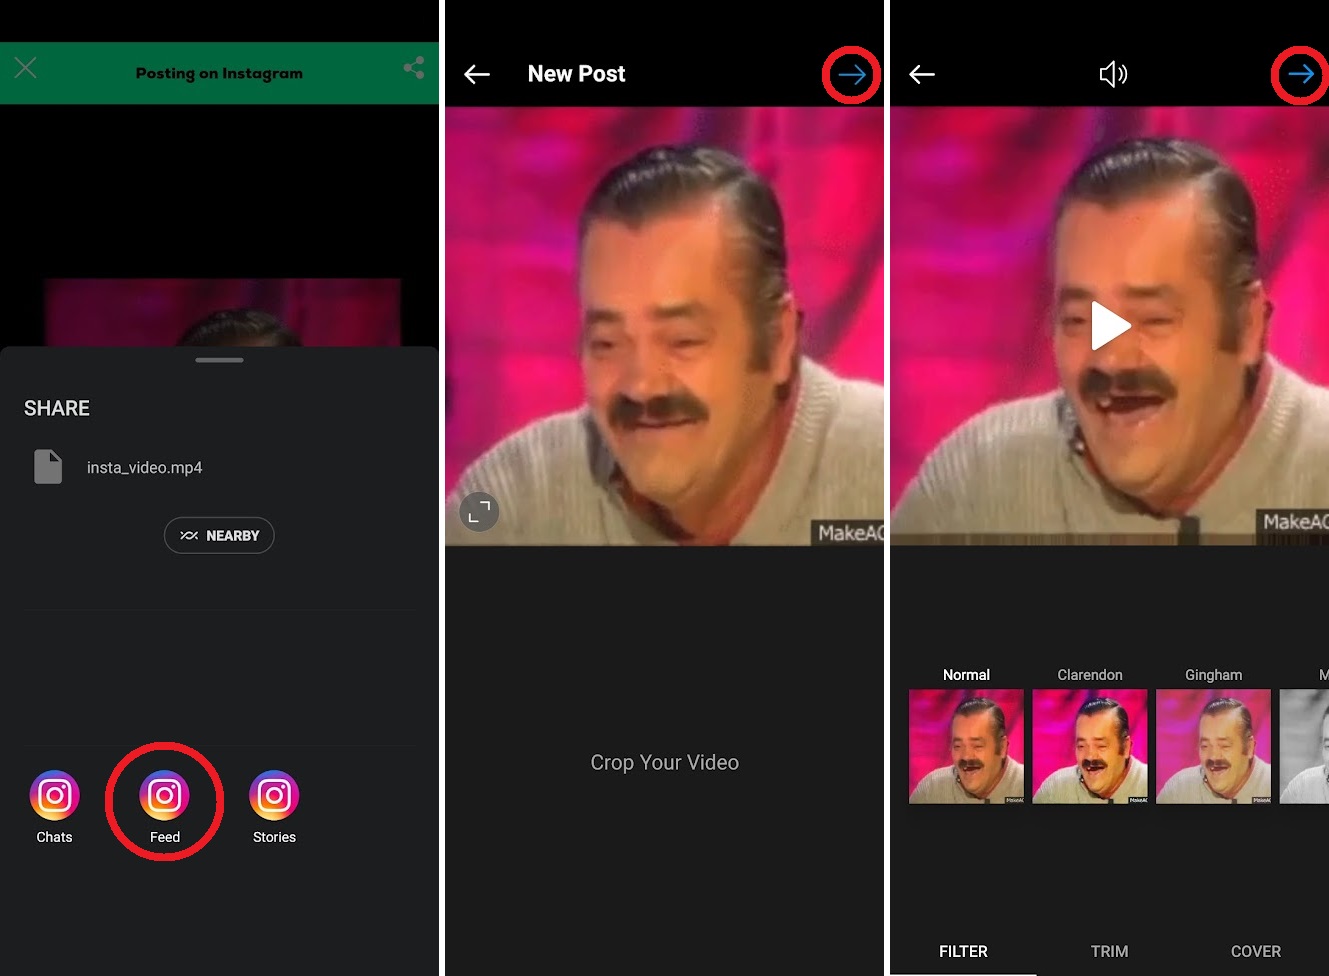
Task: Apply the Clarendon filter thumbnail
Action: click(1089, 746)
